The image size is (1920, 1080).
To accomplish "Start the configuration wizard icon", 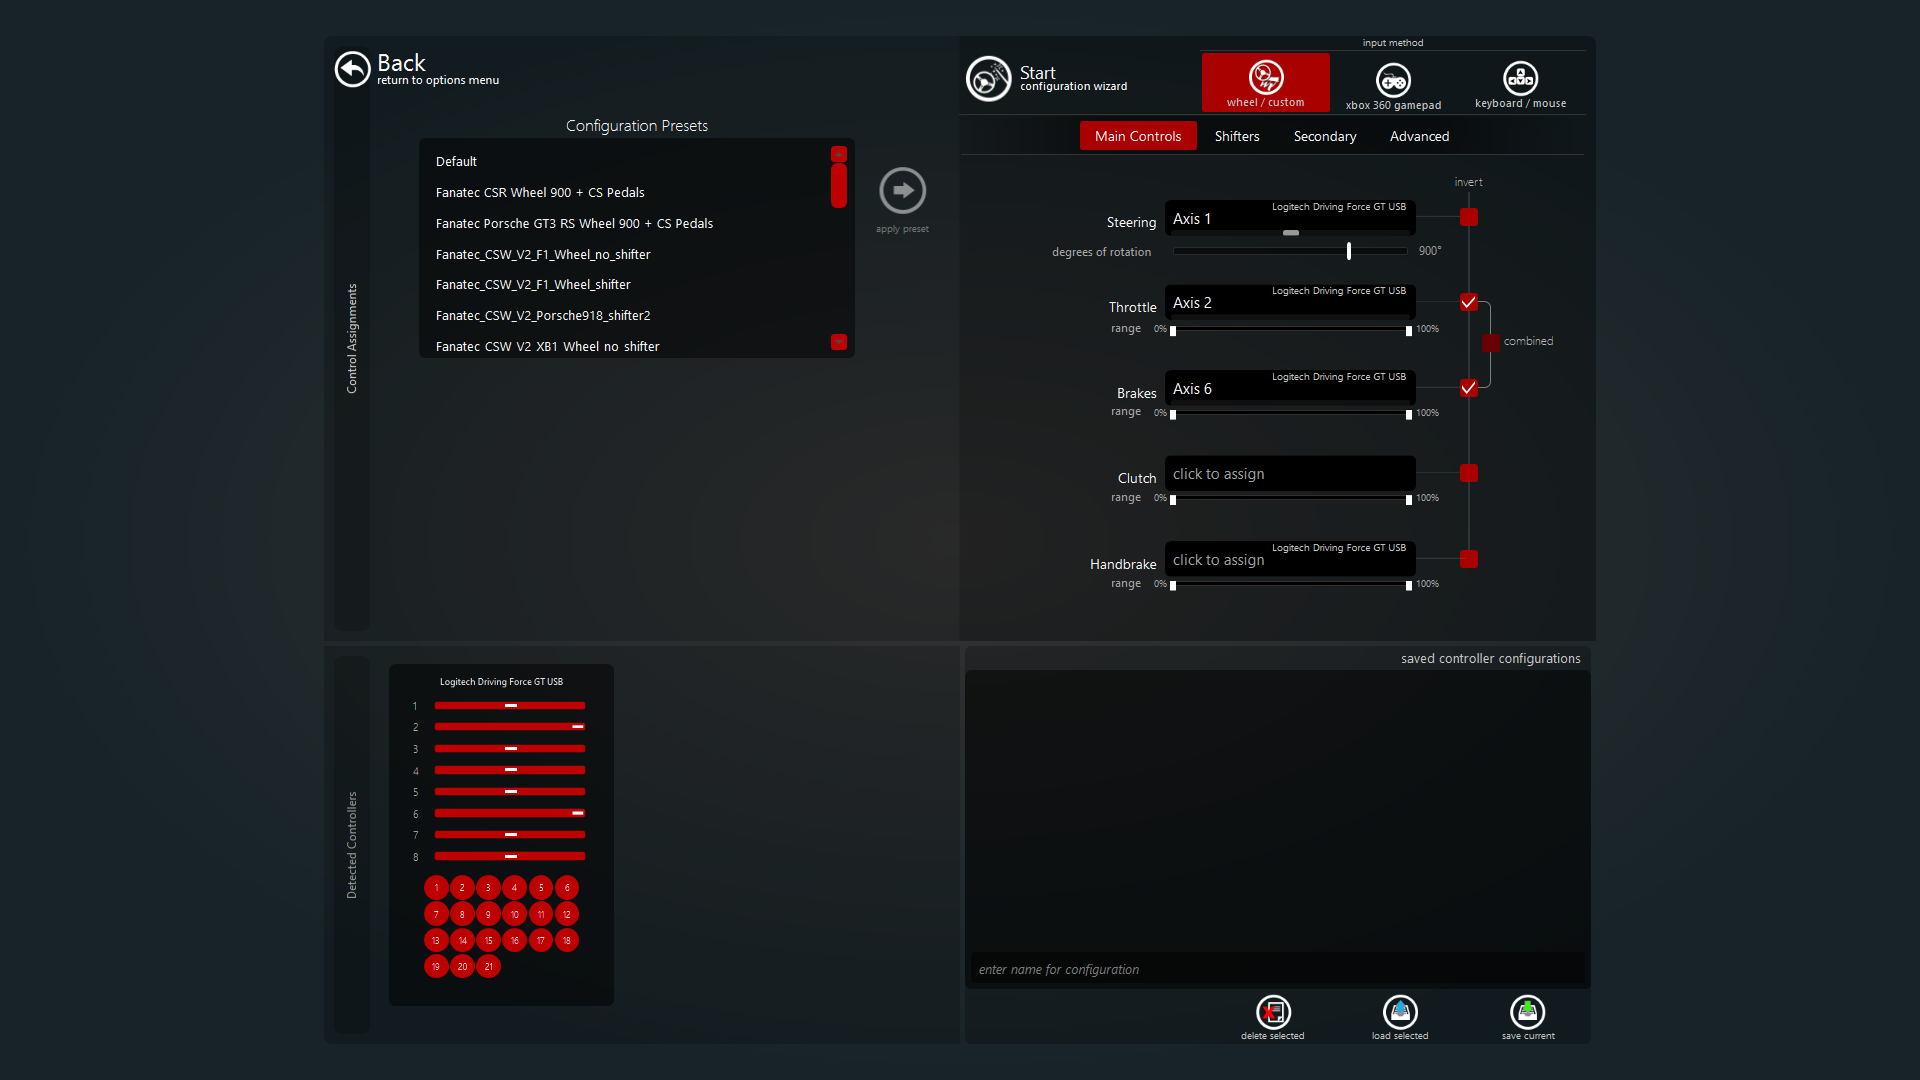I will pyautogui.click(x=988, y=79).
